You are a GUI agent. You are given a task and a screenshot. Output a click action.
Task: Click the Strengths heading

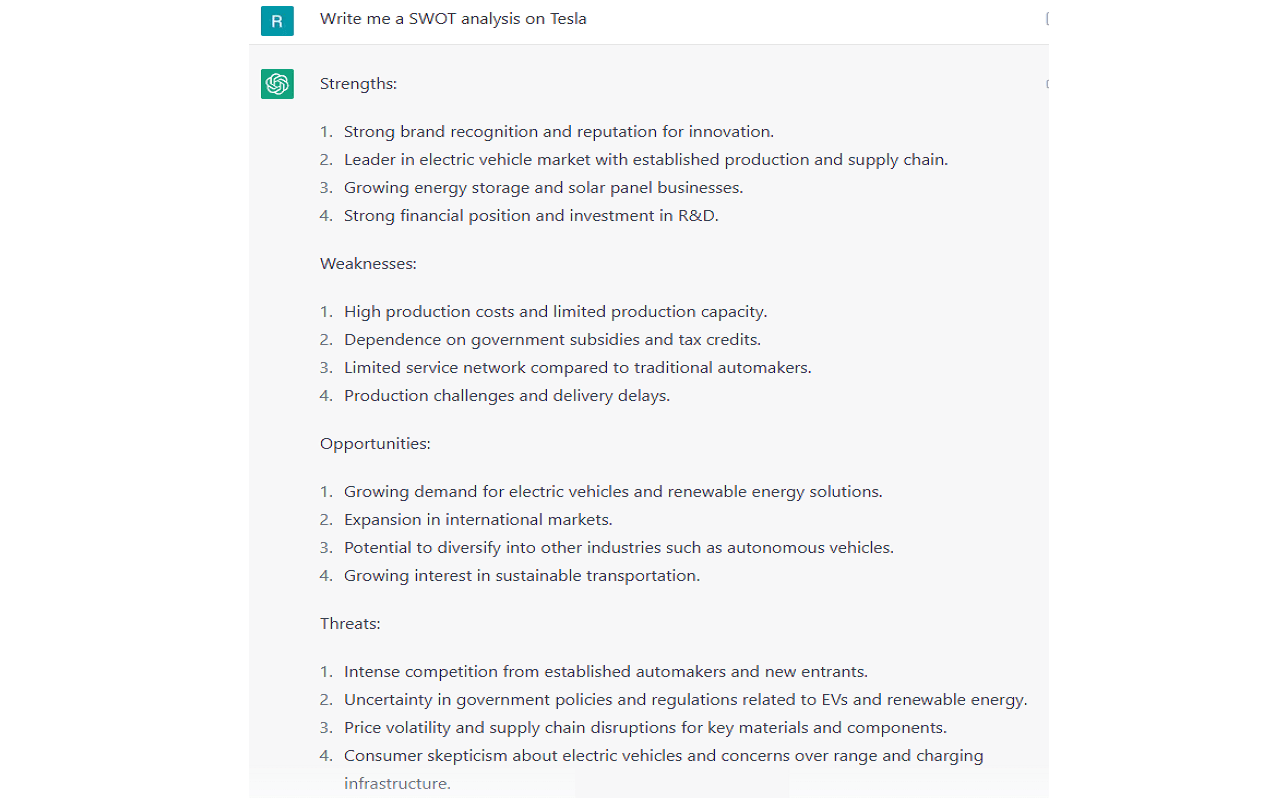point(358,84)
